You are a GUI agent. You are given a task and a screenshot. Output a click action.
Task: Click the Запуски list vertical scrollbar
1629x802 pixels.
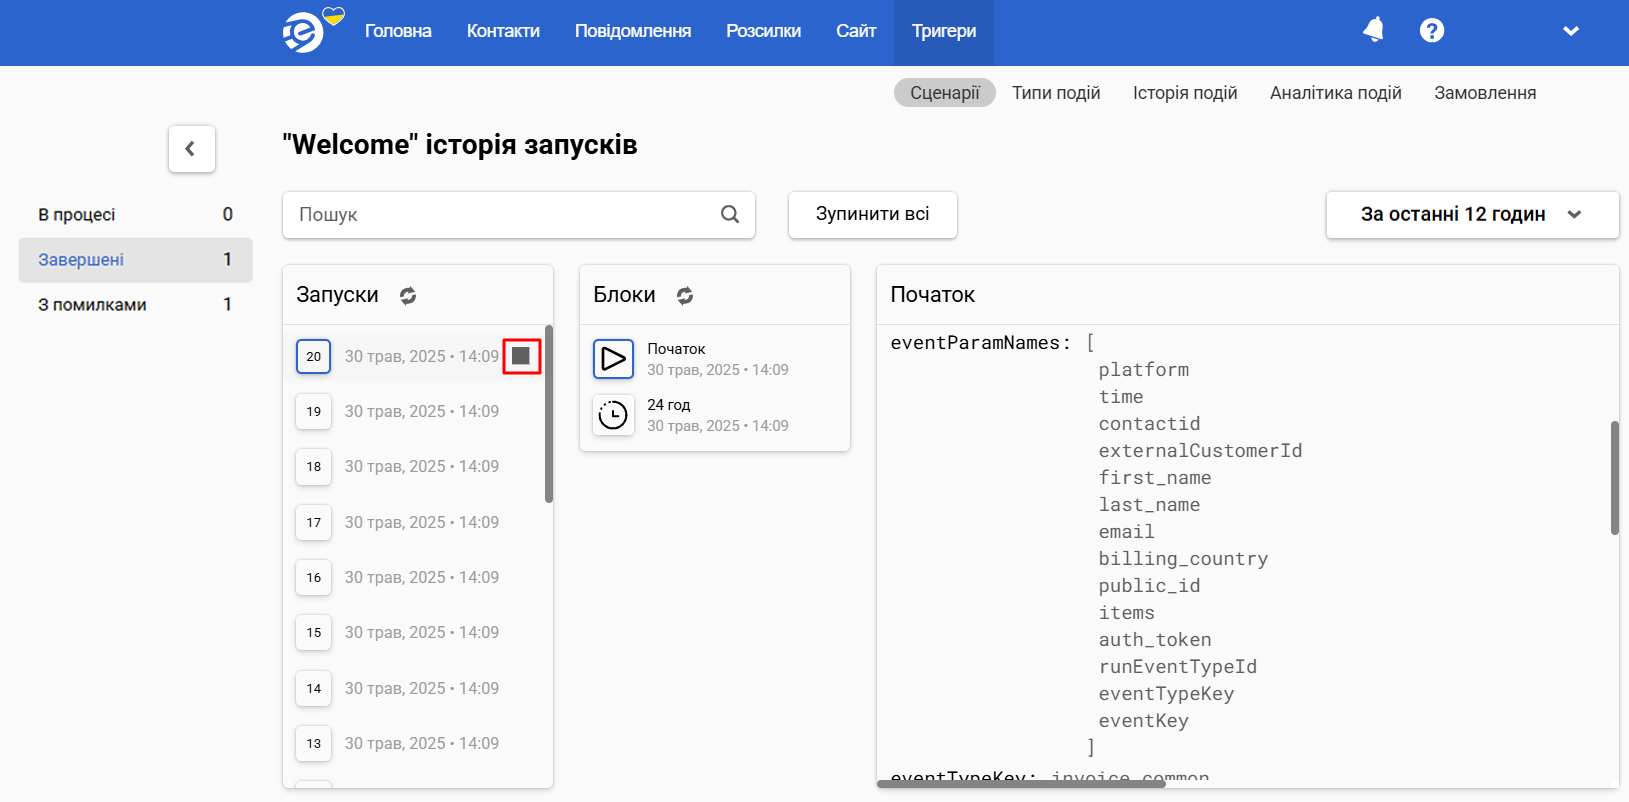[x=548, y=414]
